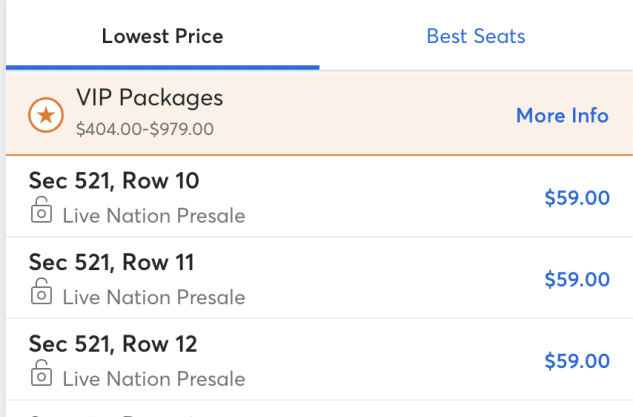Click the presale lock icon for Row 12
Viewport: 633px width, 417px height.
click(41, 375)
